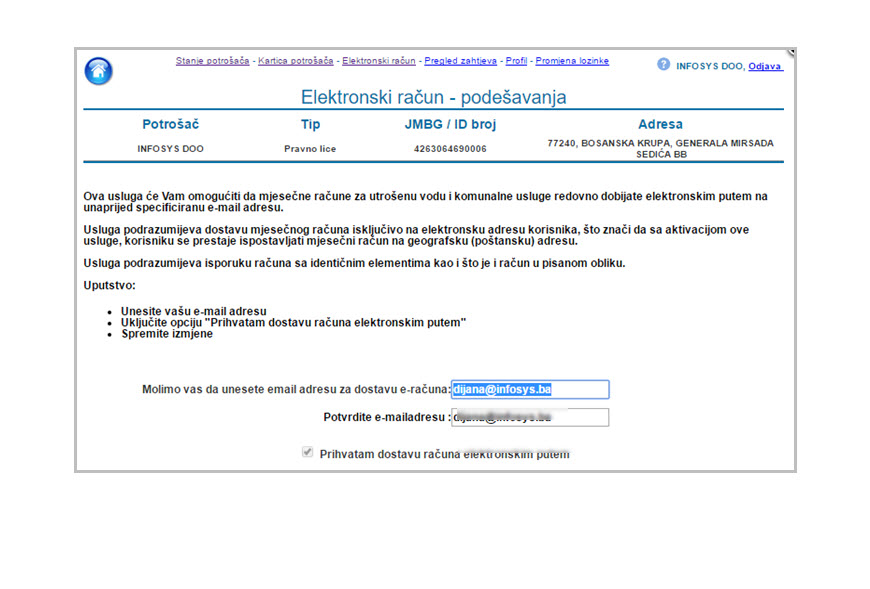Click the Spremite izmjene bullet
This screenshot has width=870, height=589.
[x=167, y=334]
